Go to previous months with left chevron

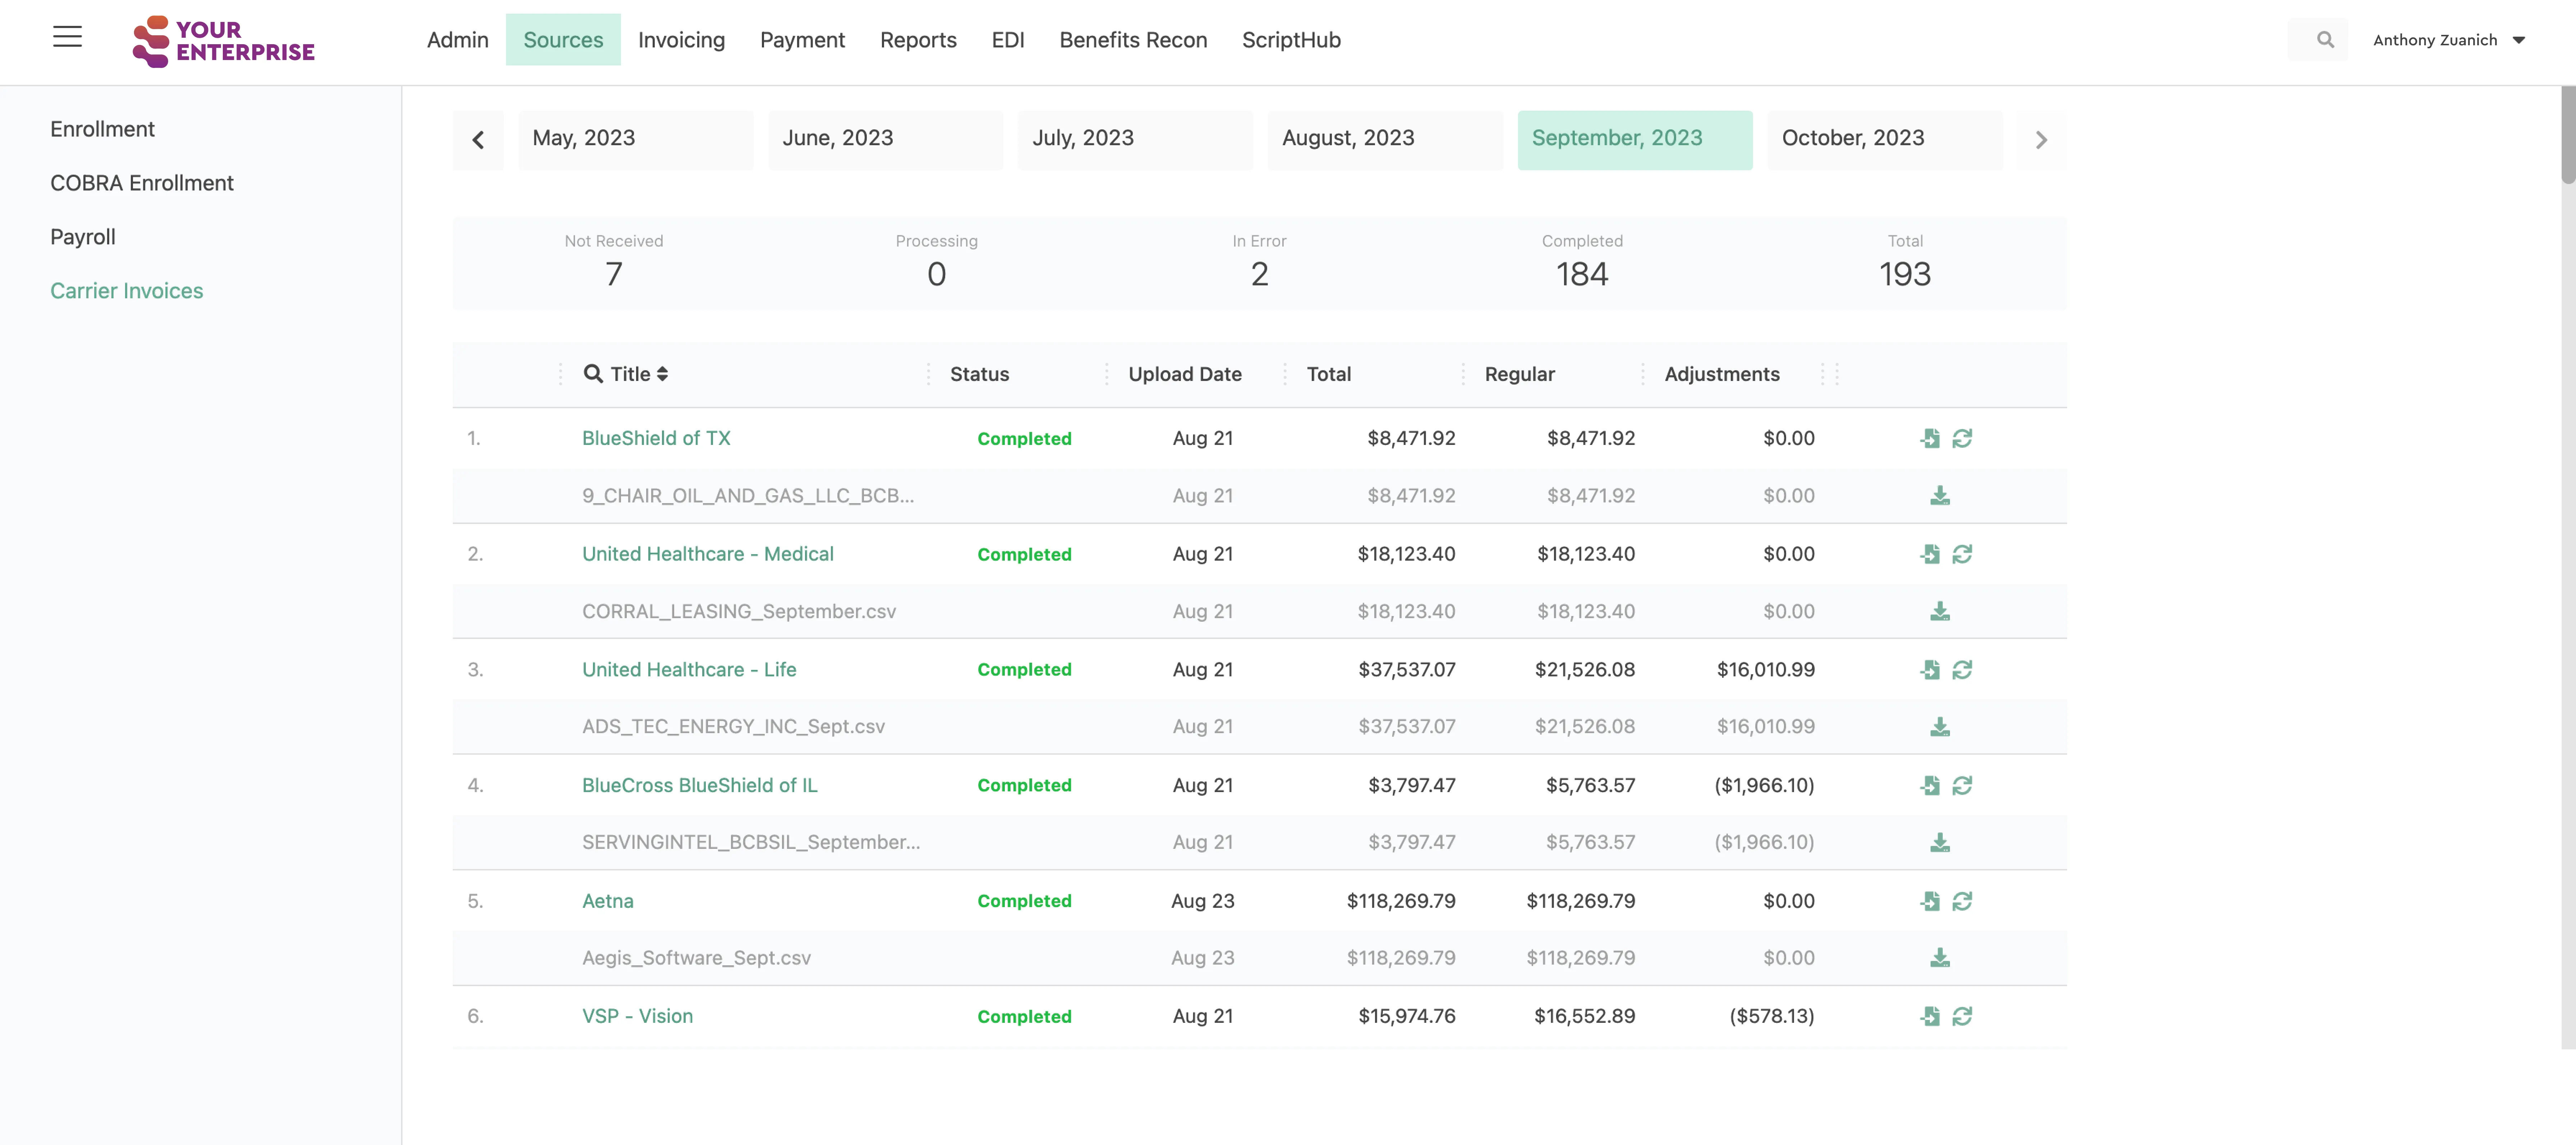point(478,140)
